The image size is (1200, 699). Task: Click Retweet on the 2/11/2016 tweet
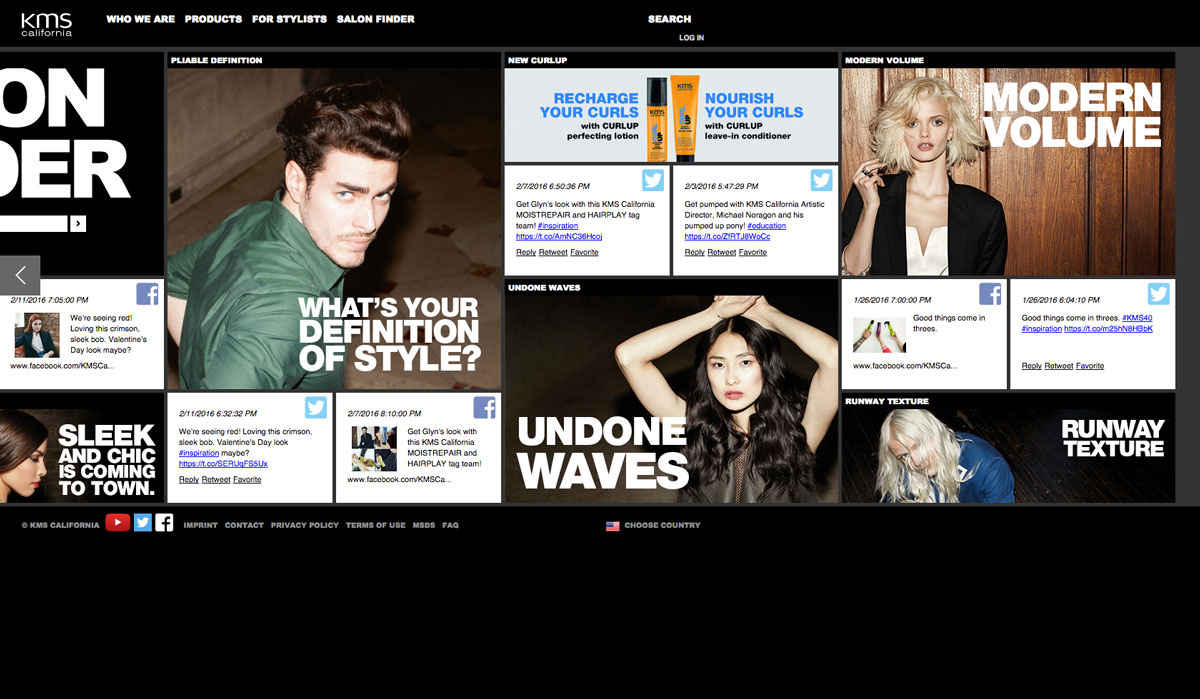click(x=216, y=480)
